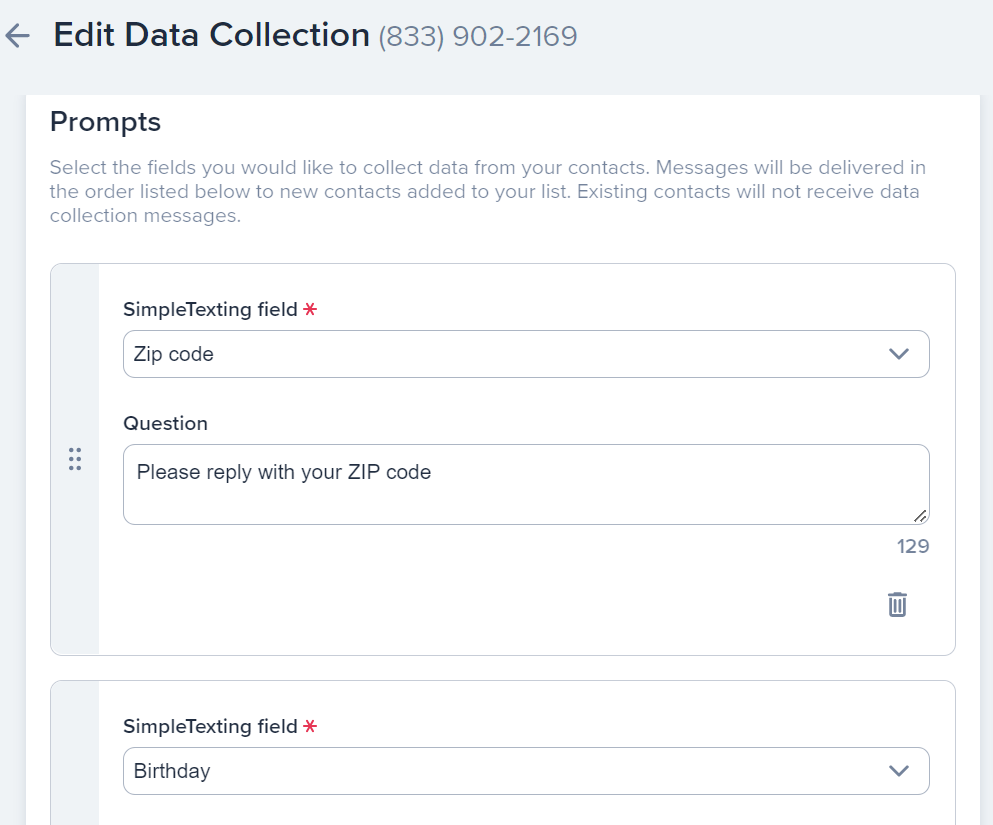993x825 pixels.
Task: Grab the six-dot drag handle of Zip code prompt
Action: pyautogui.click(x=75, y=459)
